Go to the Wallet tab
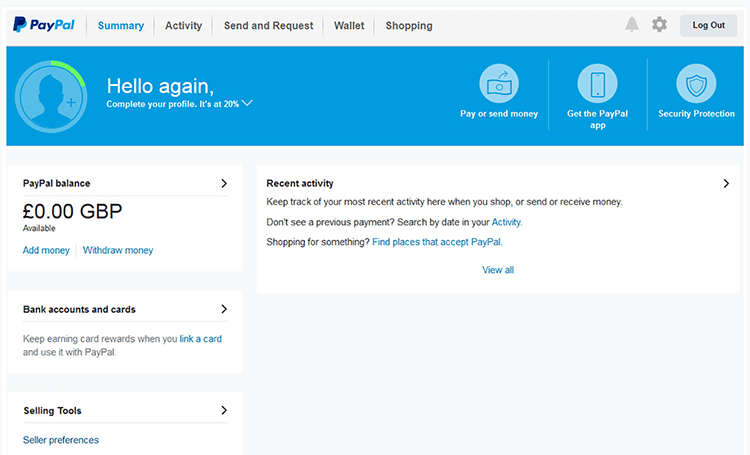The width and height of the screenshot is (750, 455). tap(349, 26)
